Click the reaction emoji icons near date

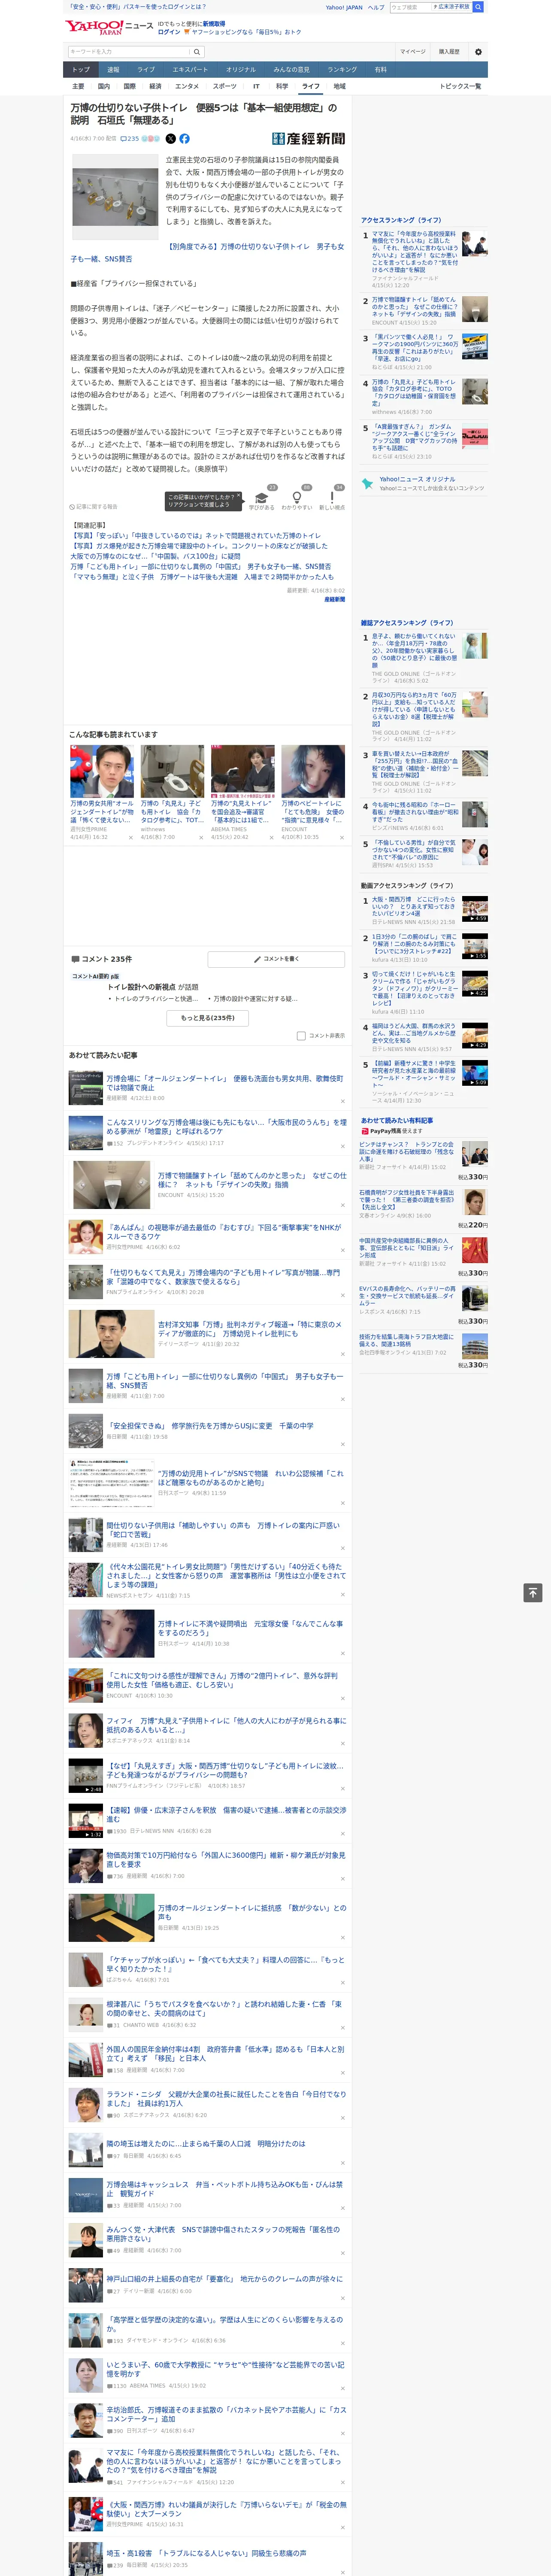click(x=151, y=139)
